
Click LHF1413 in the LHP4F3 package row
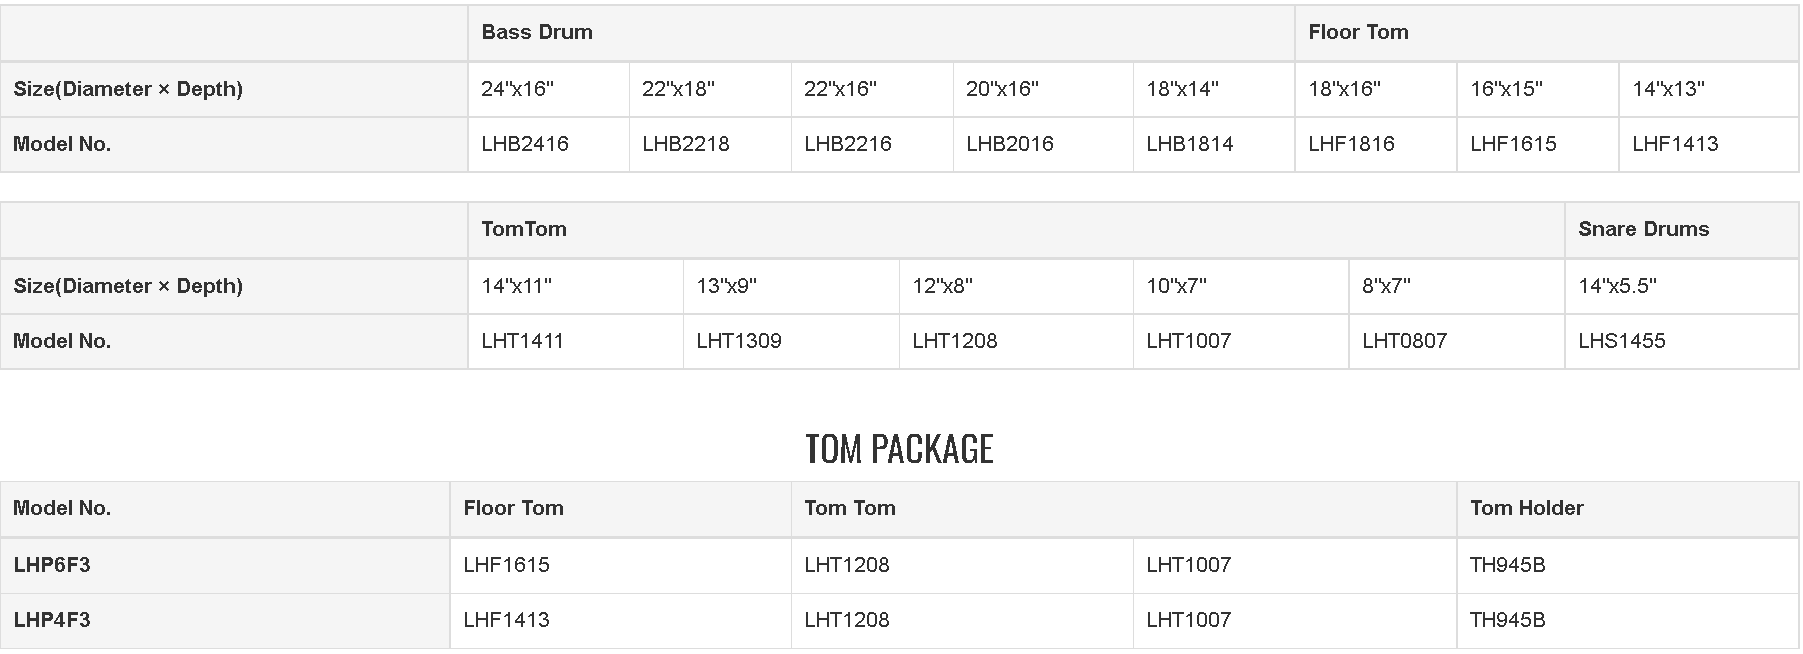point(506,620)
